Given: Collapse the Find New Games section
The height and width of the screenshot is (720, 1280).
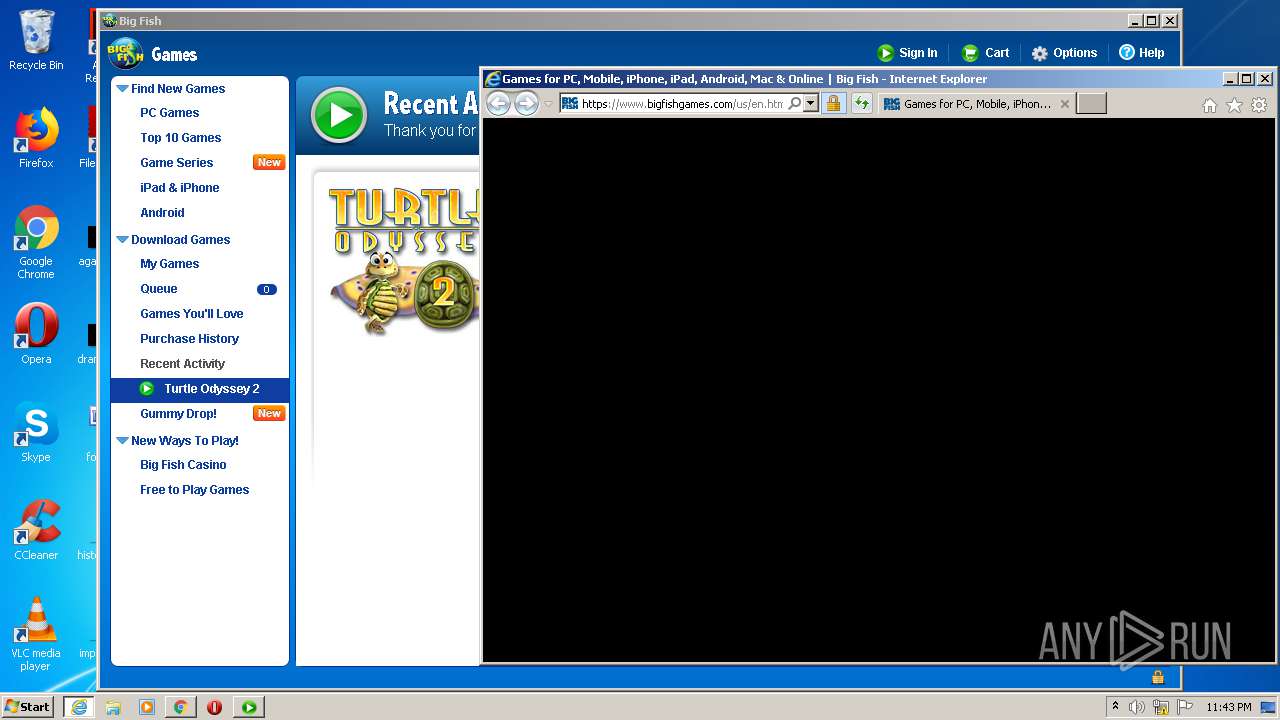Looking at the screenshot, I should 122,89.
